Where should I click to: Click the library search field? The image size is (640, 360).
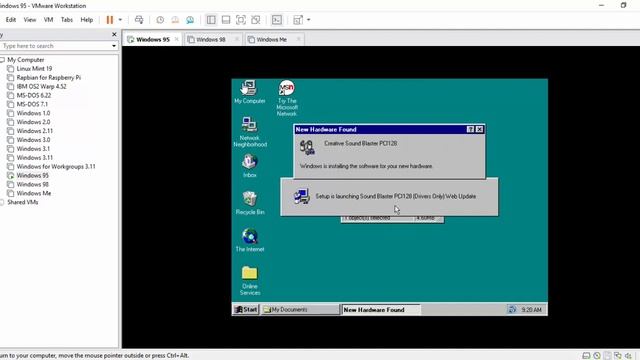(55, 46)
